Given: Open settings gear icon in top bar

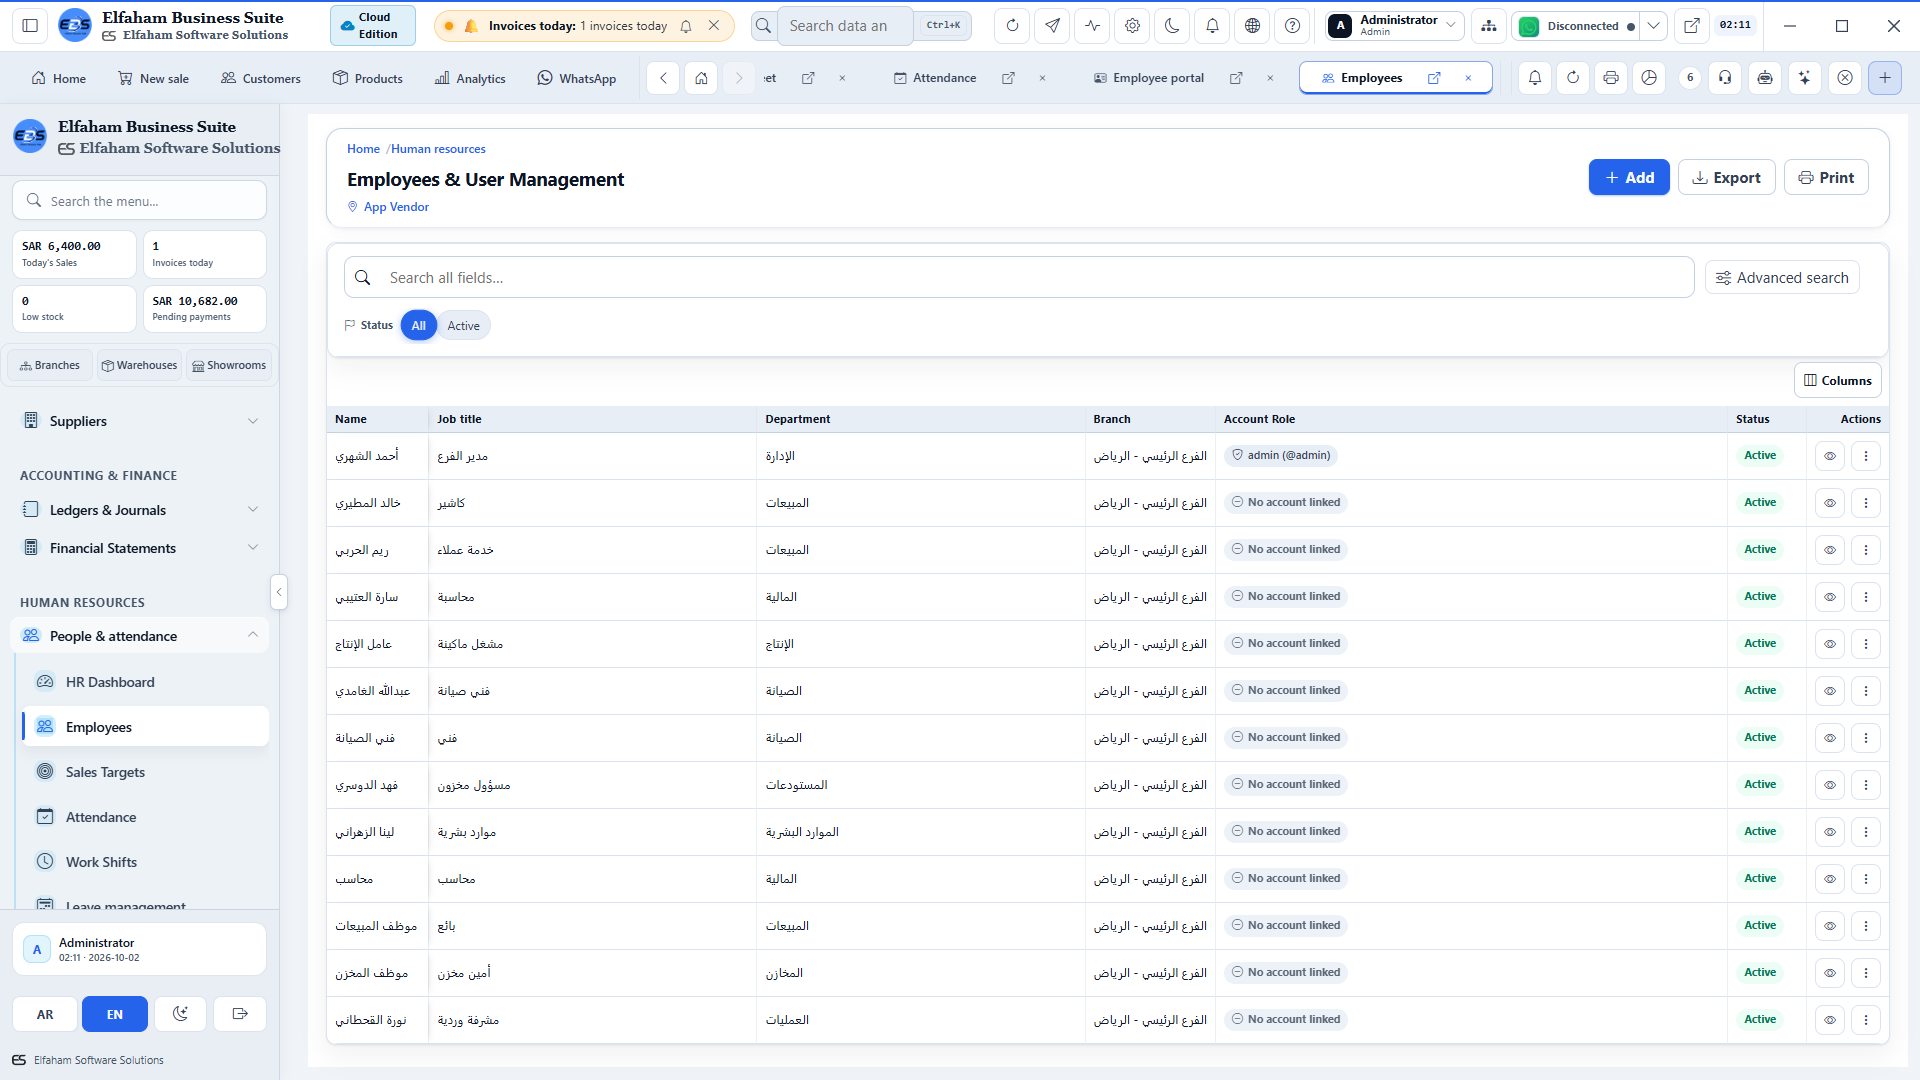Looking at the screenshot, I should point(1132,26).
